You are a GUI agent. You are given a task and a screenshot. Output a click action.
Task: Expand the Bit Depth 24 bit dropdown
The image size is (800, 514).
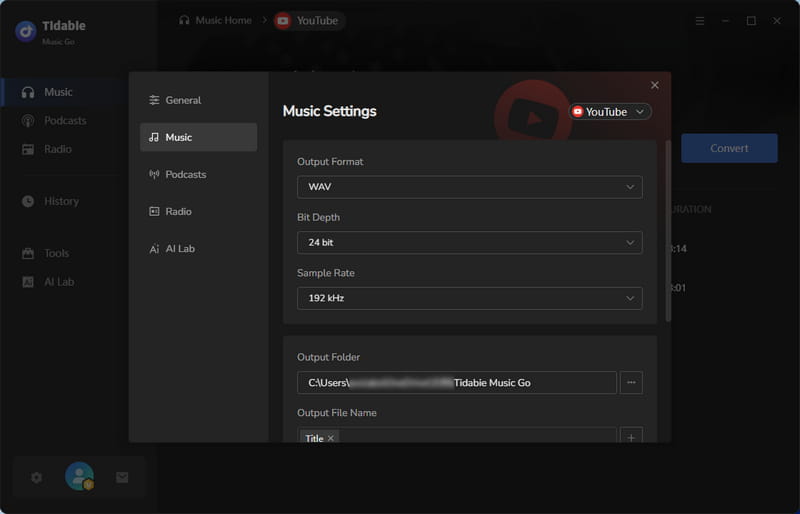(469, 242)
